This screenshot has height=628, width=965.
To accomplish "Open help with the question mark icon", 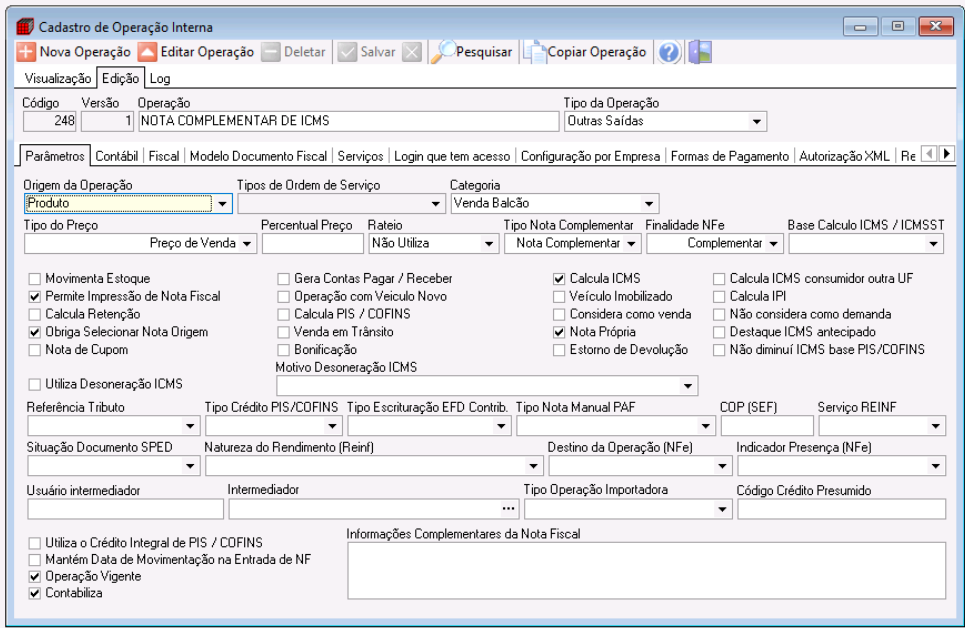I will tap(669, 52).
